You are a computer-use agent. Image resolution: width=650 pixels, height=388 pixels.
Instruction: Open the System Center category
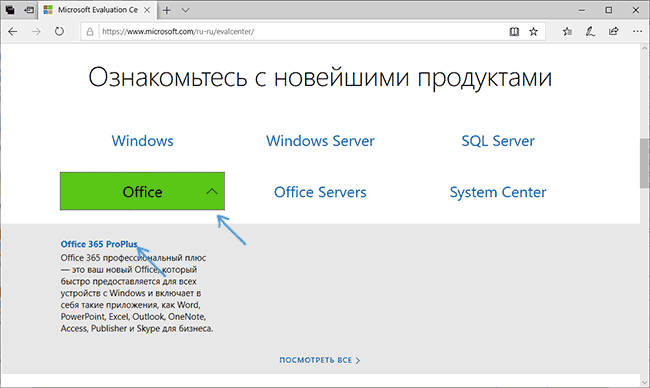(498, 192)
